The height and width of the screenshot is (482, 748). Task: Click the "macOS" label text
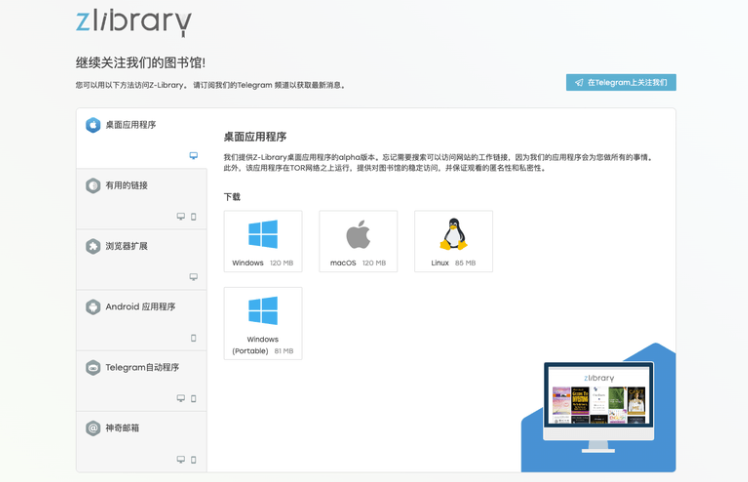point(343,263)
